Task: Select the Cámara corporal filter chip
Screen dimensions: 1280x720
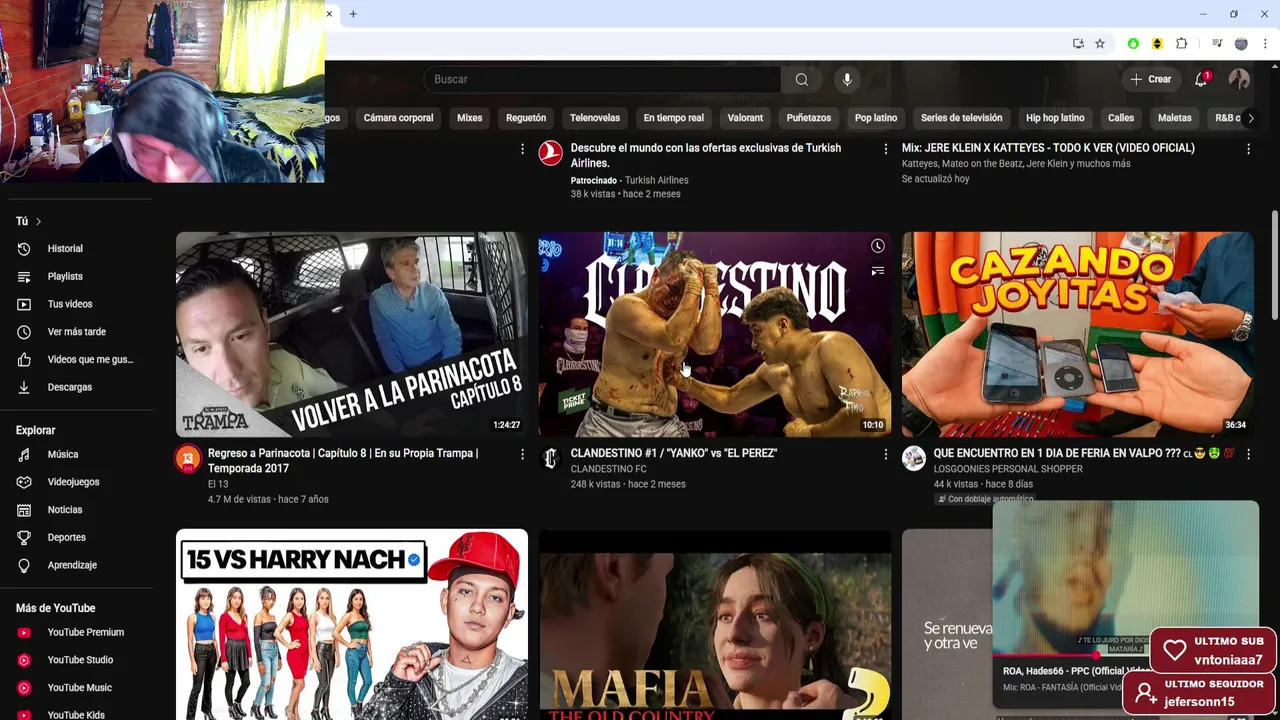Action: (x=398, y=118)
